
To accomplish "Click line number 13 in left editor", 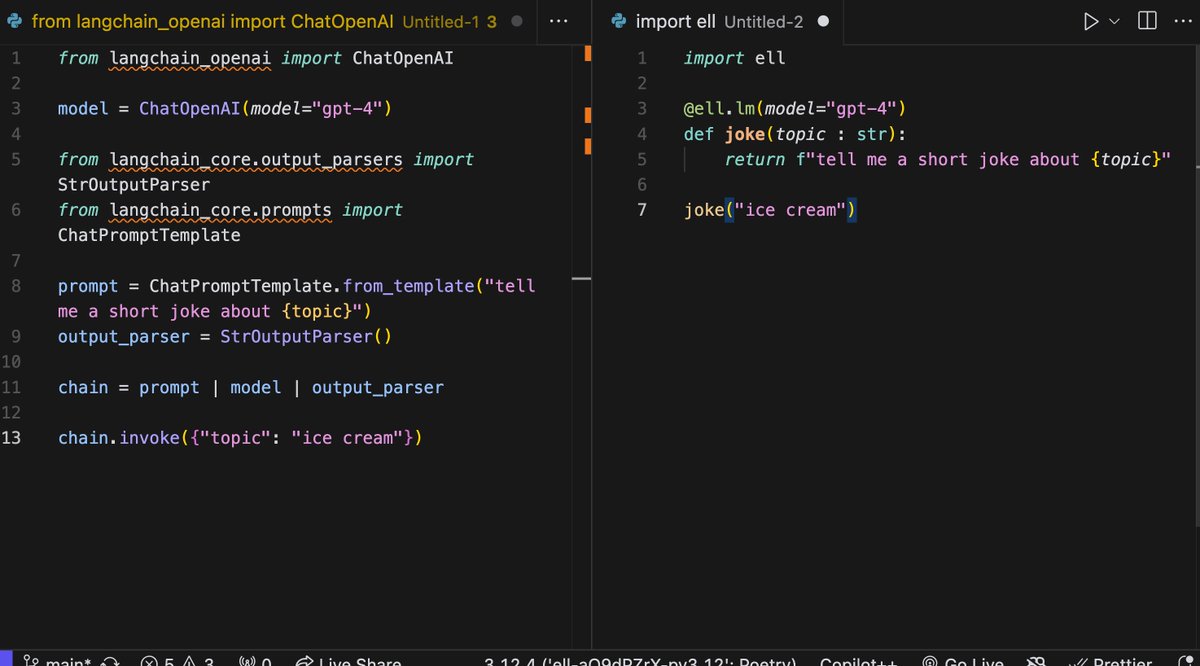I will pyautogui.click(x=11, y=438).
